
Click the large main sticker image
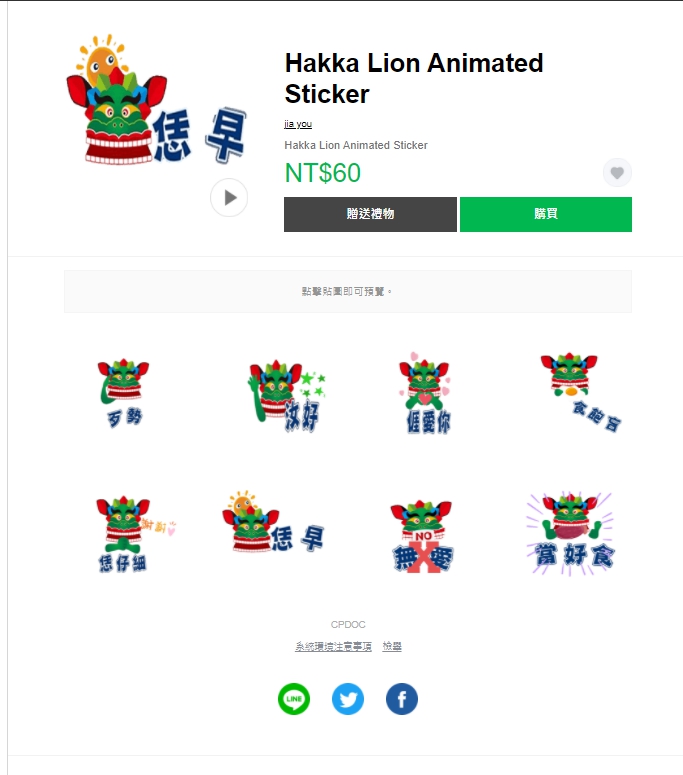coord(156,99)
